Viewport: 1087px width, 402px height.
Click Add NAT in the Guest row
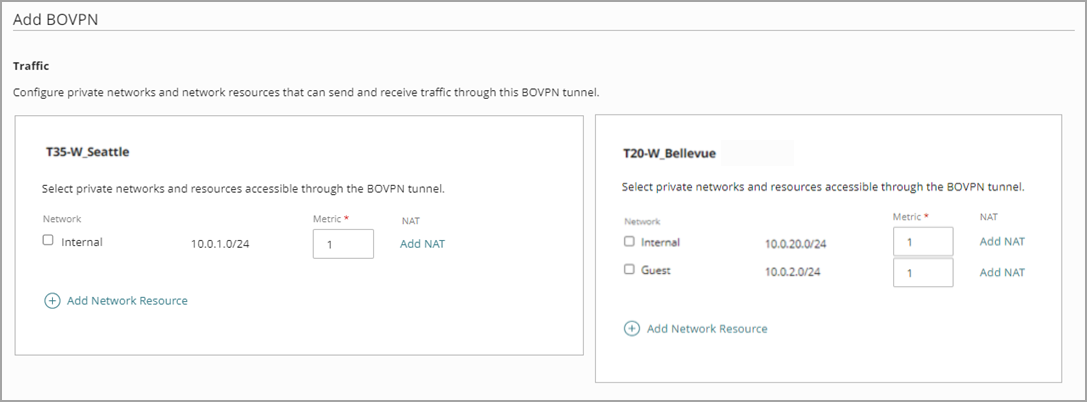click(1002, 272)
